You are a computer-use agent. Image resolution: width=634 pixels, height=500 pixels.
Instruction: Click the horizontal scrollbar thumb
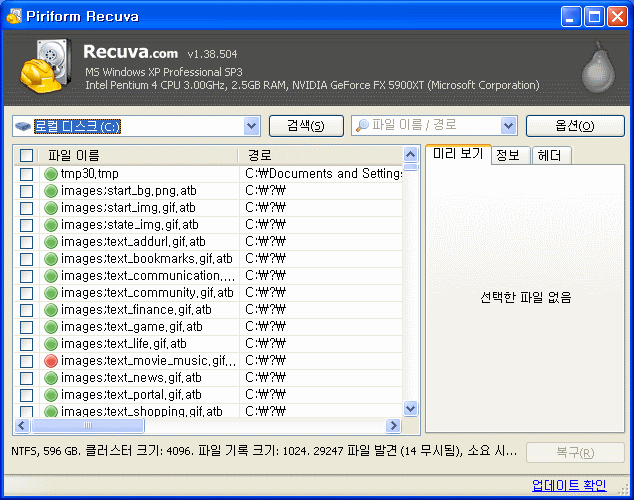click(x=88, y=425)
